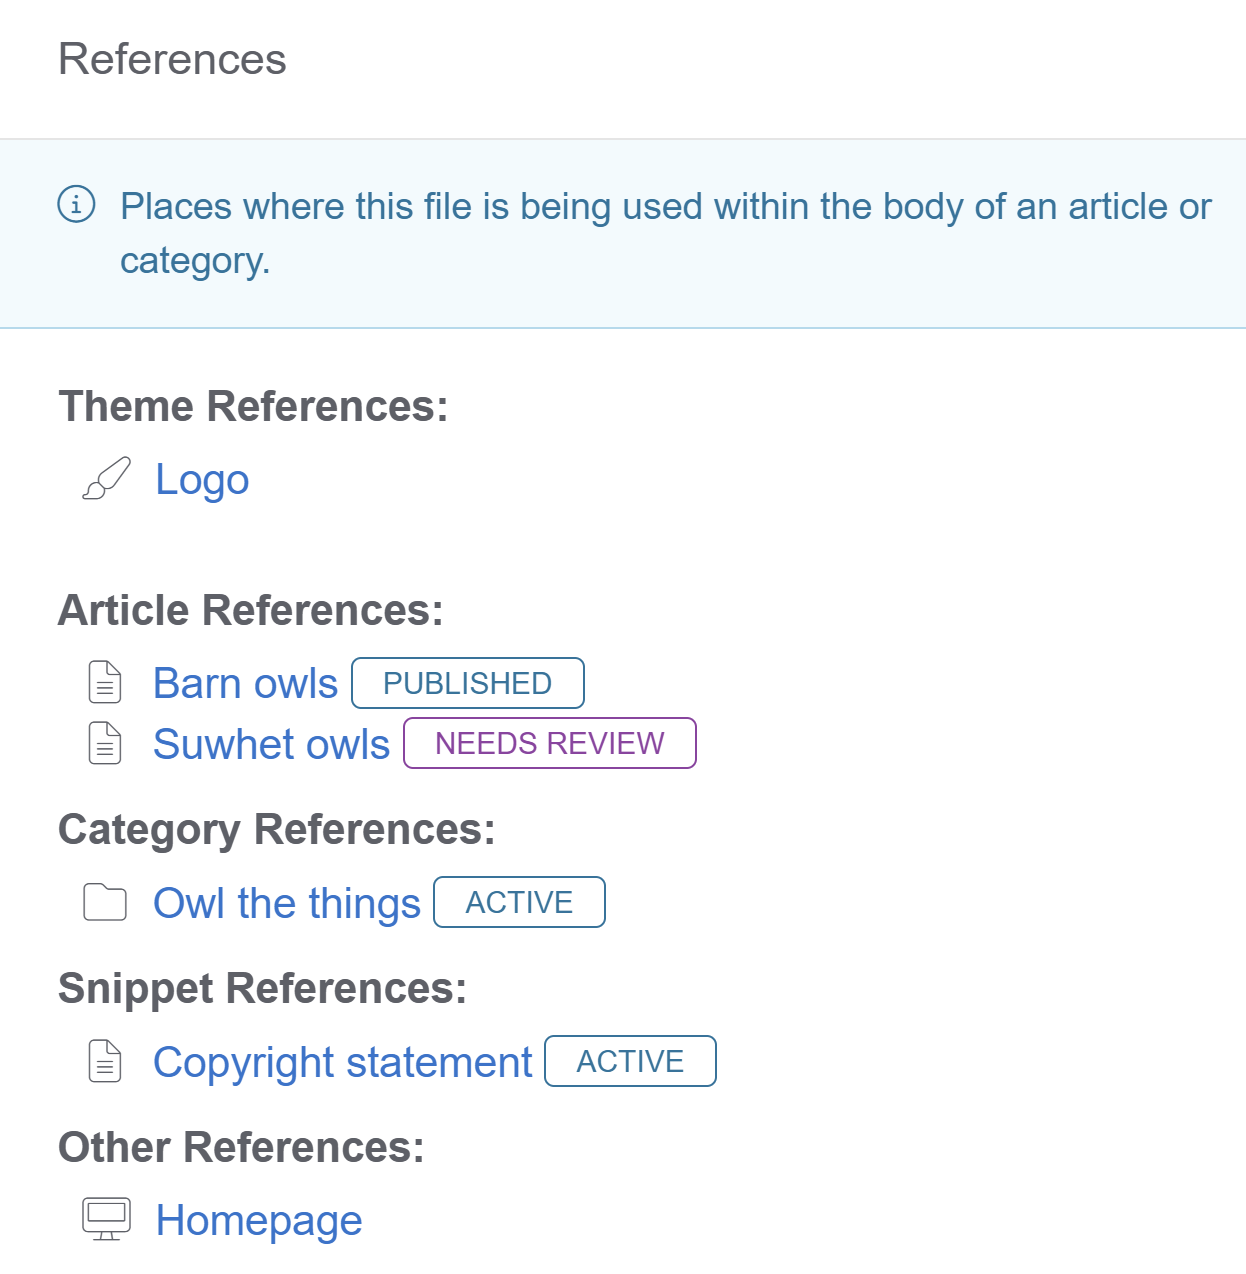The height and width of the screenshot is (1274, 1246).
Task: Click the NEEDS REVIEW status badge
Action: click(549, 744)
